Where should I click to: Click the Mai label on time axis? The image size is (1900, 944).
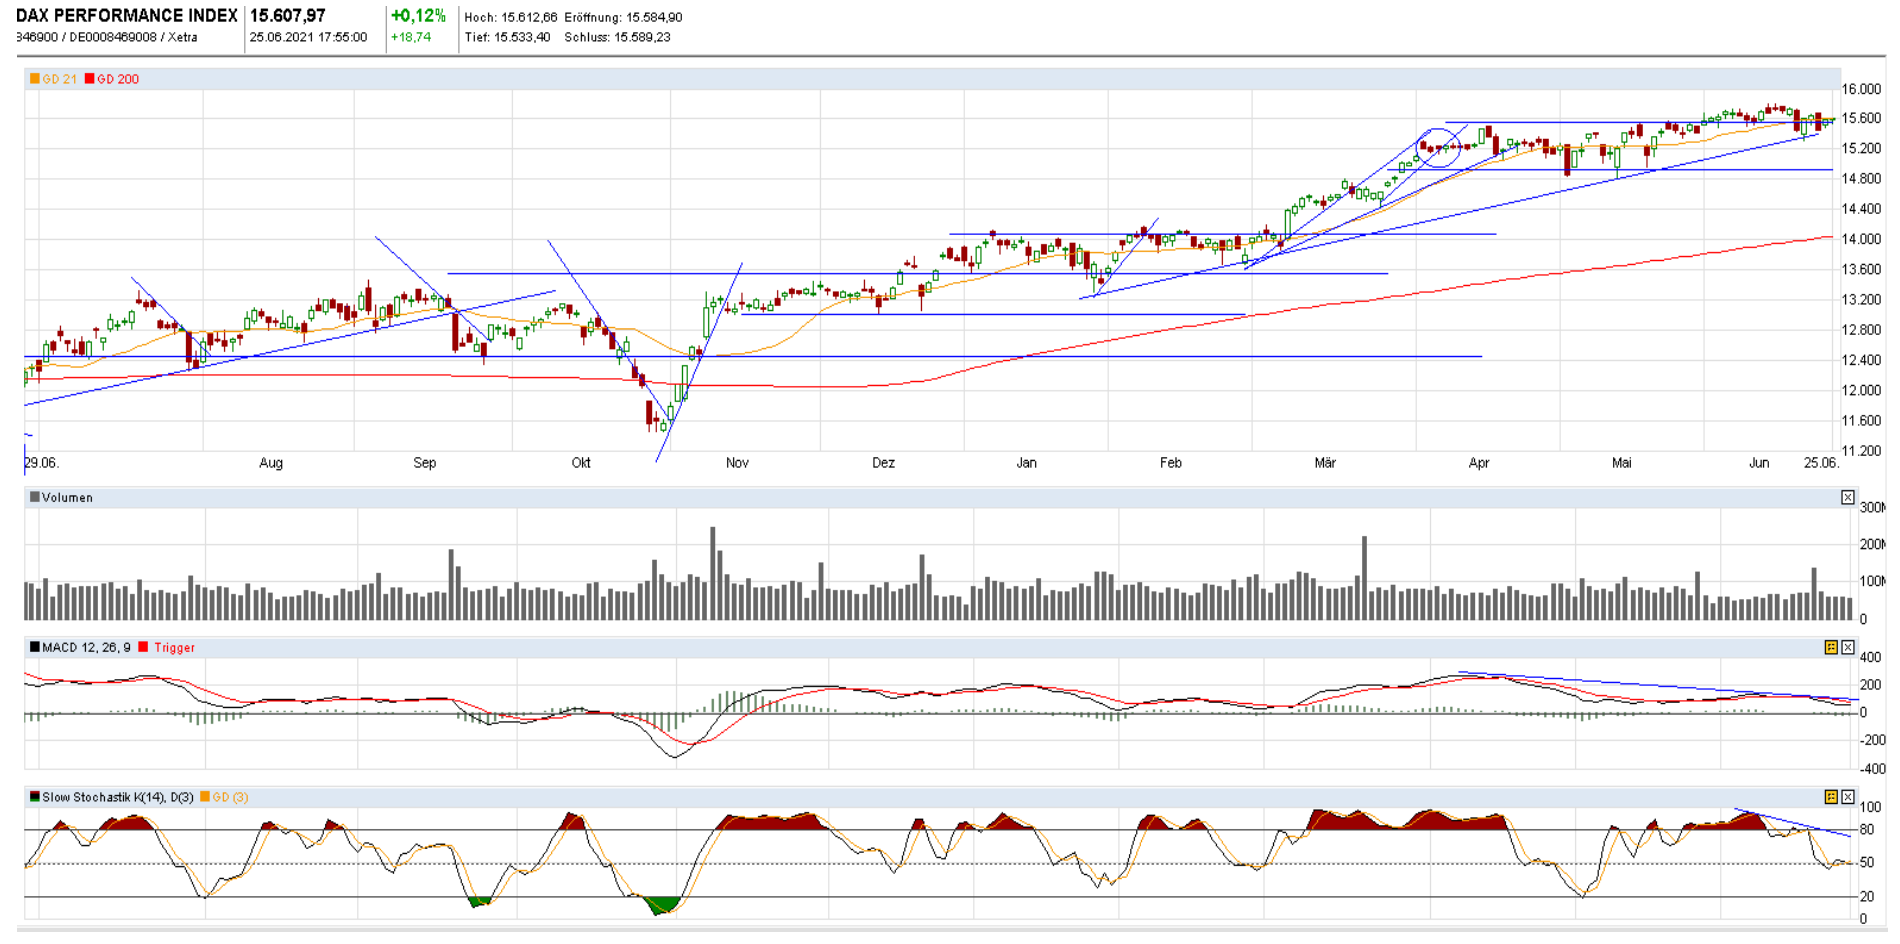(x=1621, y=463)
